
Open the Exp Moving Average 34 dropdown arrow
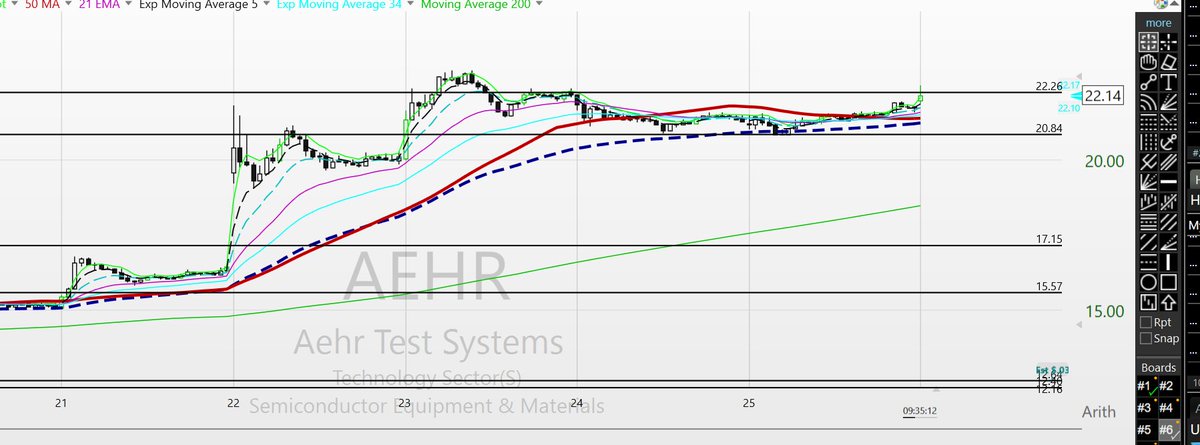[x=409, y=5]
